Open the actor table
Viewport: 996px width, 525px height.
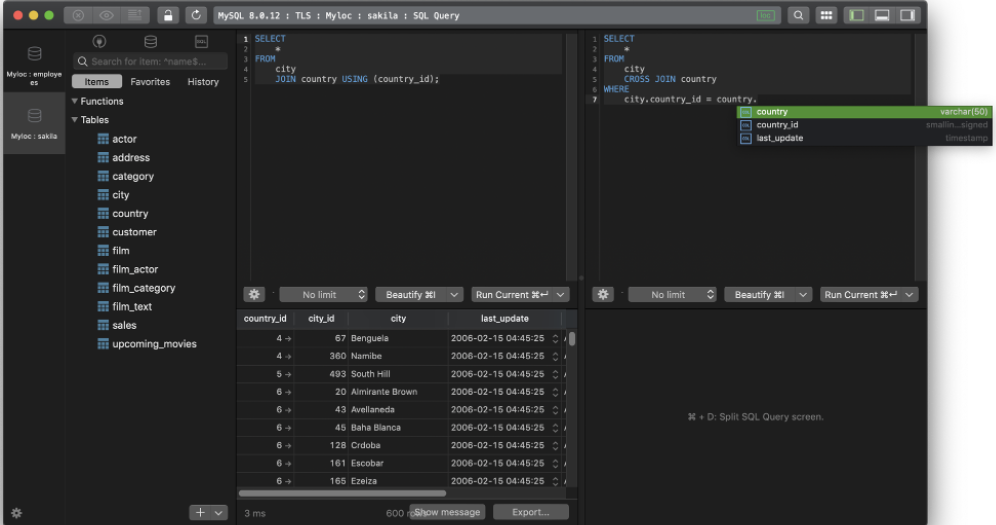(117, 139)
